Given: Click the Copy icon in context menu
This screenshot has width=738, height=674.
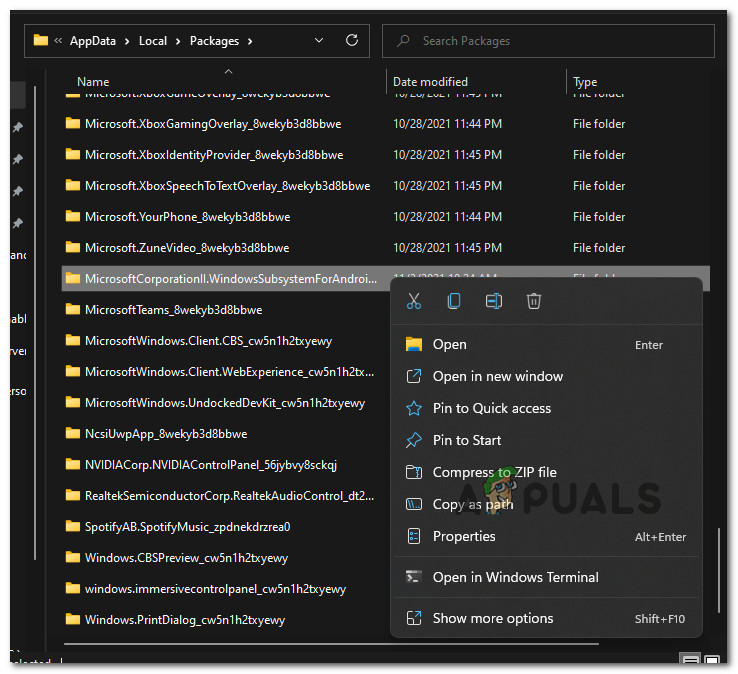Looking at the screenshot, I should pyautogui.click(x=454, y=301).
